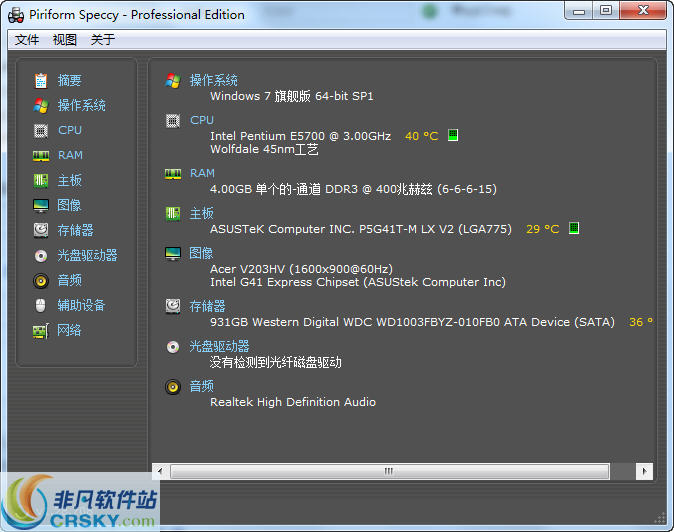
Task: Click the Realtek High Definition Audio line
Action: (x=293, y=402)
